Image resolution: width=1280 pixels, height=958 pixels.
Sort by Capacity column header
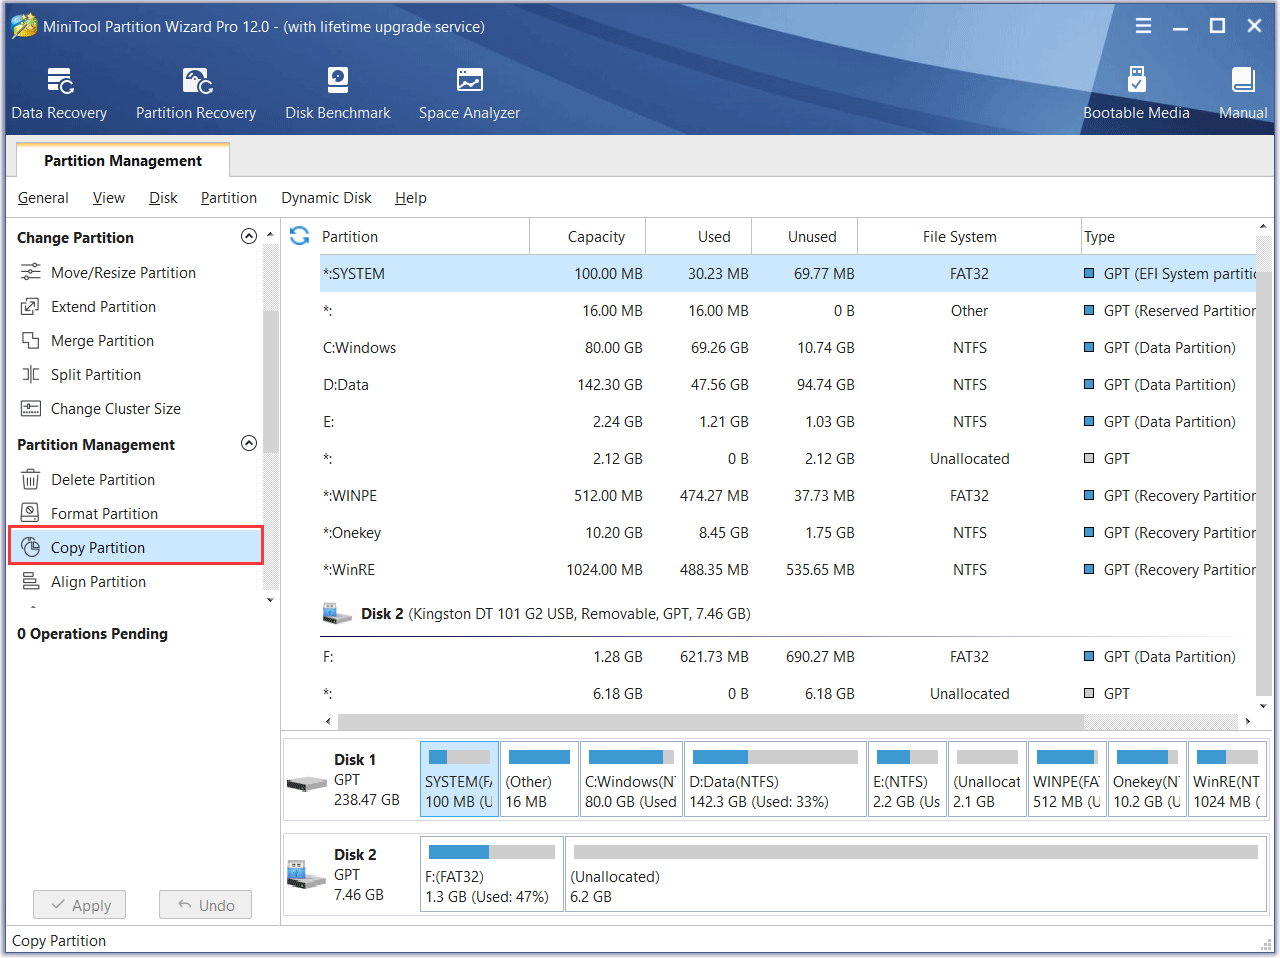coord(588,236)
